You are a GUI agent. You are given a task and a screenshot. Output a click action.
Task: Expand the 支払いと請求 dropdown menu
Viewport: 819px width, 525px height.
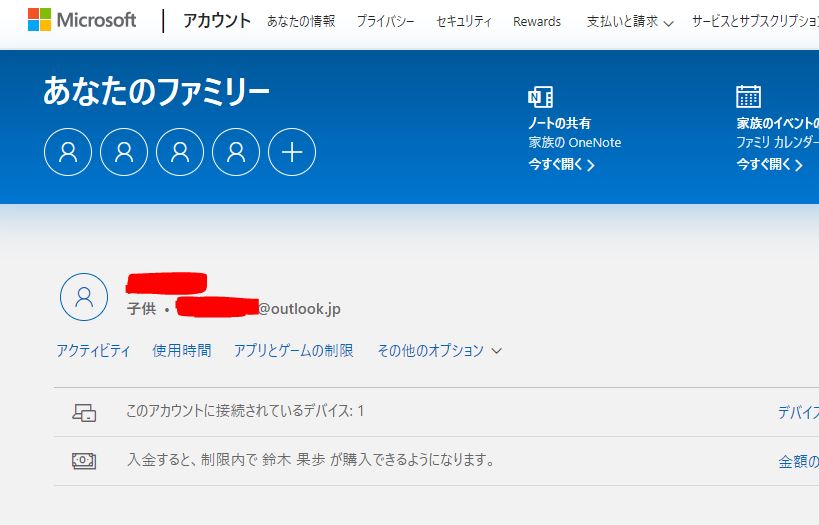pyautogui.click(x=630, y=21)
